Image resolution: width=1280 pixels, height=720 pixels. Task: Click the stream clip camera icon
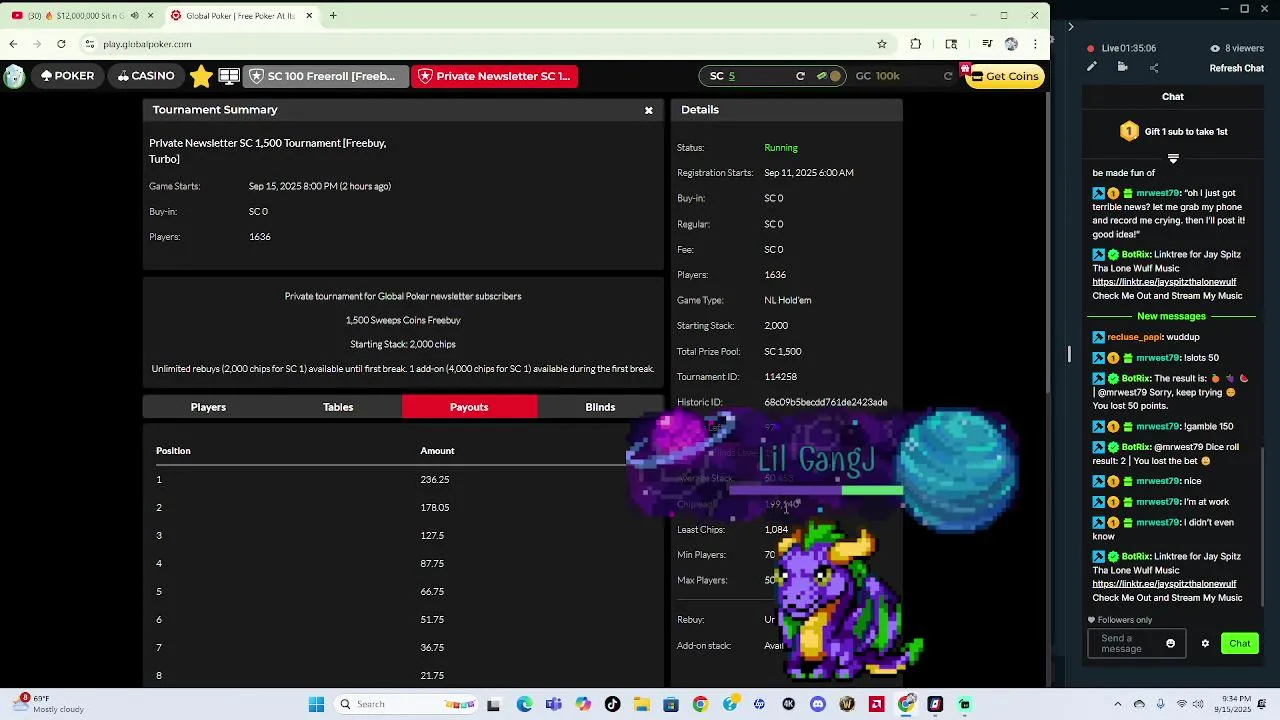(x=1123, y=68)
